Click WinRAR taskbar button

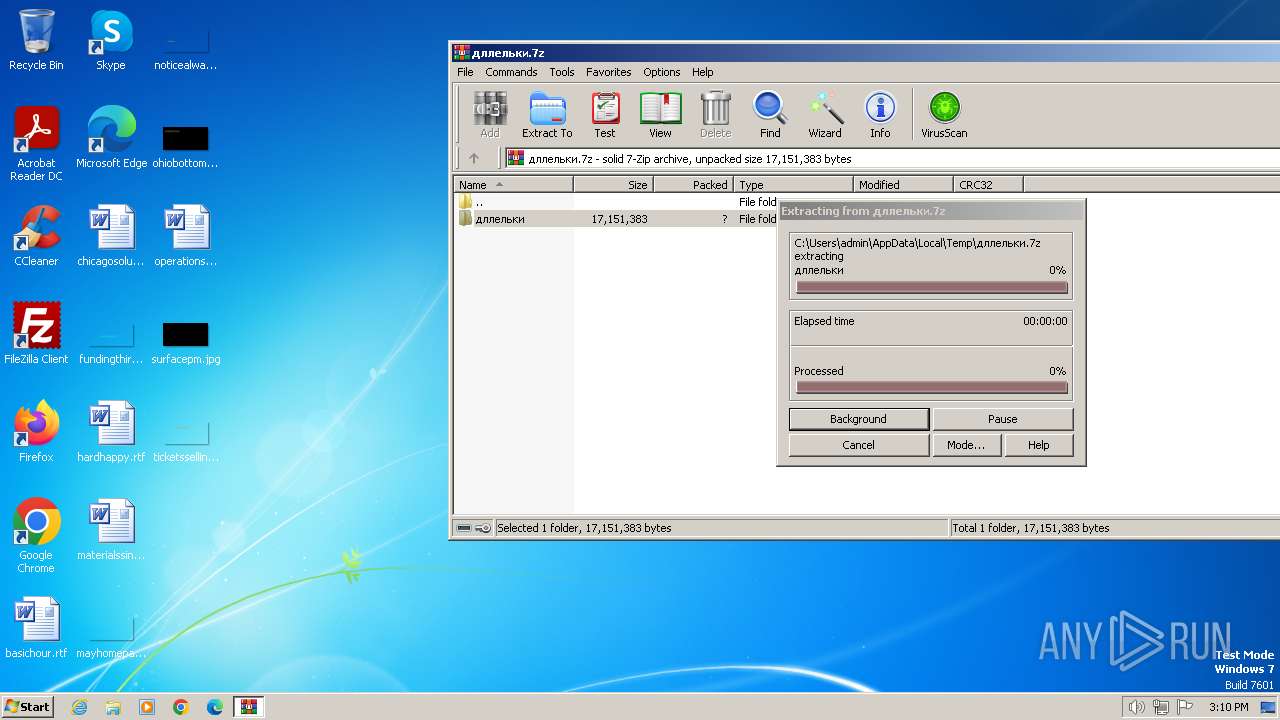pos(249,707)
